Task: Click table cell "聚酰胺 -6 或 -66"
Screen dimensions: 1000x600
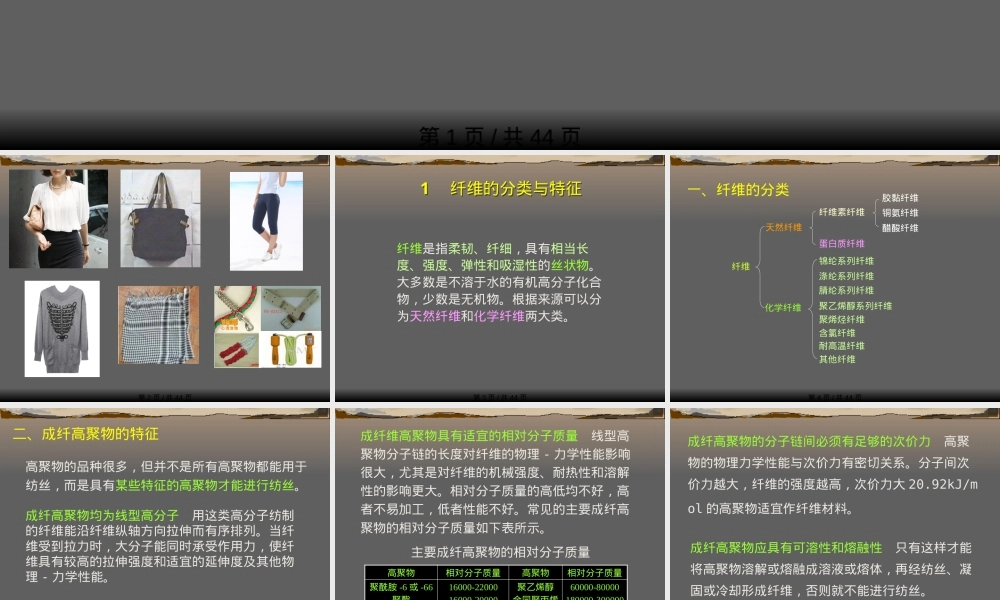Action: pos(401,587)
